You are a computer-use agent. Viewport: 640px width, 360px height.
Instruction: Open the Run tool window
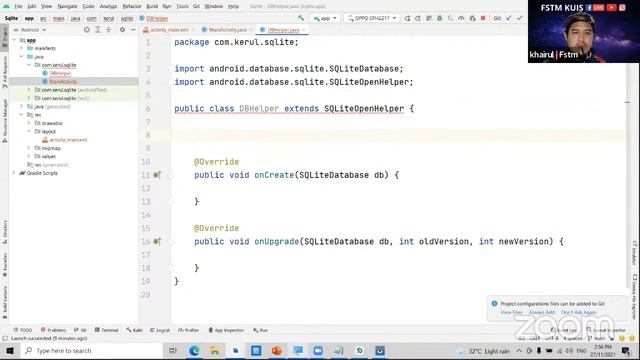coord(260,330)
